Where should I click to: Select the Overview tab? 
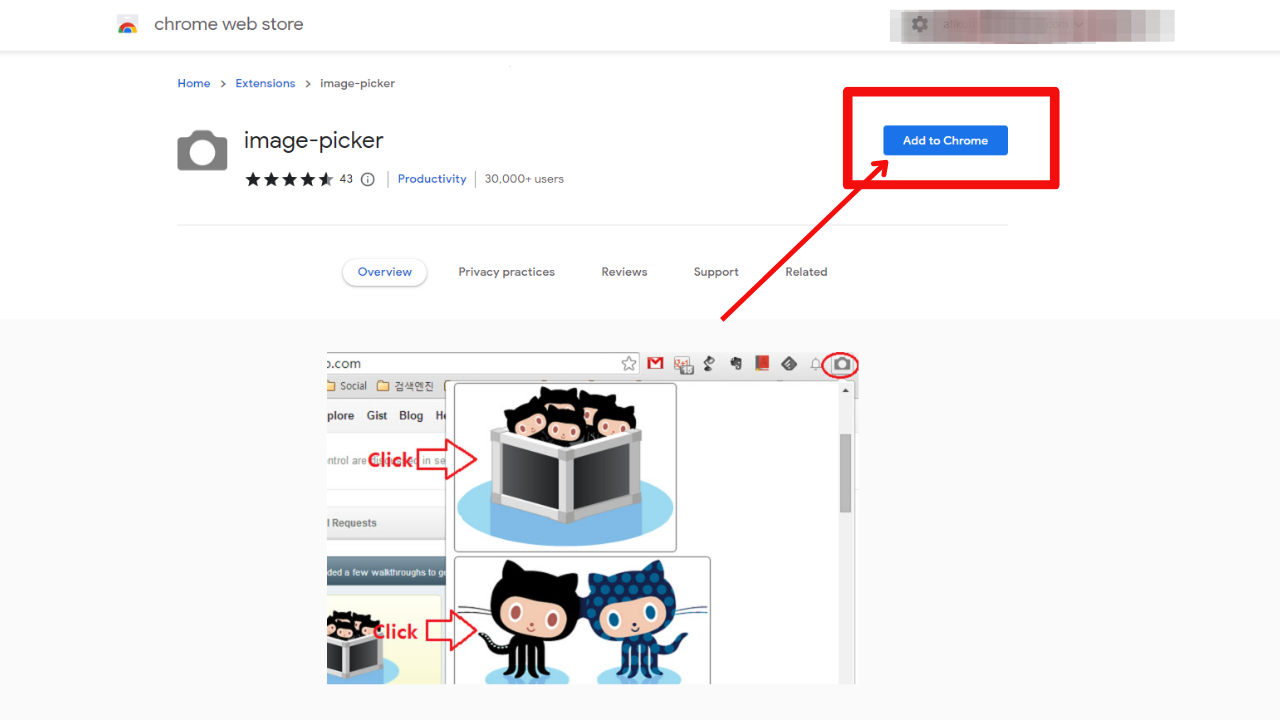point(385,272)
